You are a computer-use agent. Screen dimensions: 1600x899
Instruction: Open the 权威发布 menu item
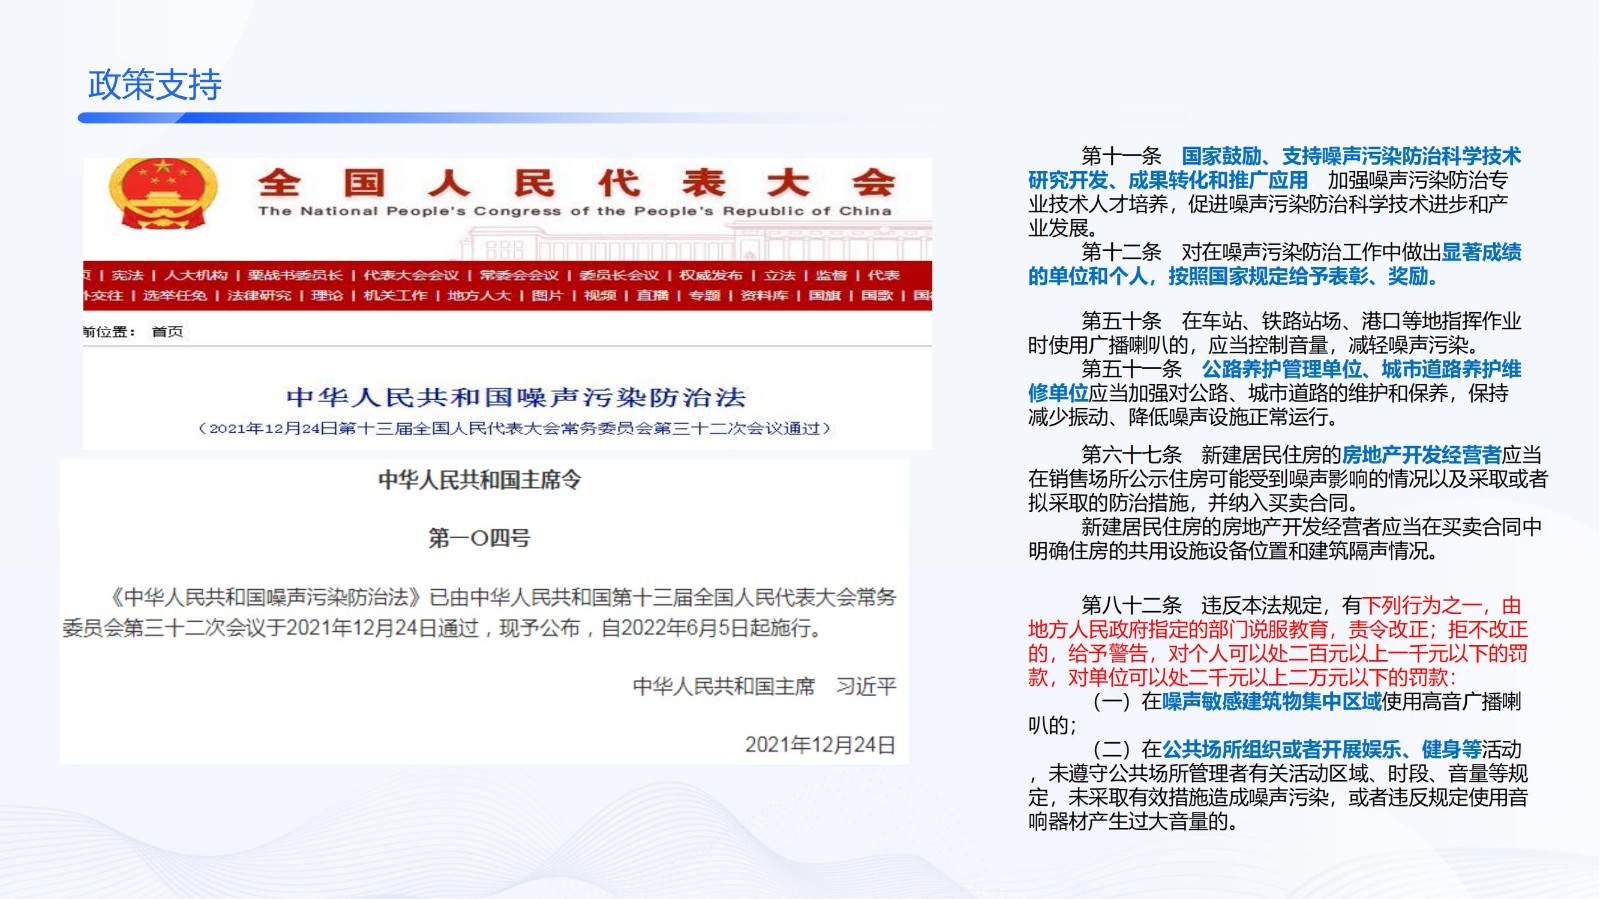[x=711, y=275]
